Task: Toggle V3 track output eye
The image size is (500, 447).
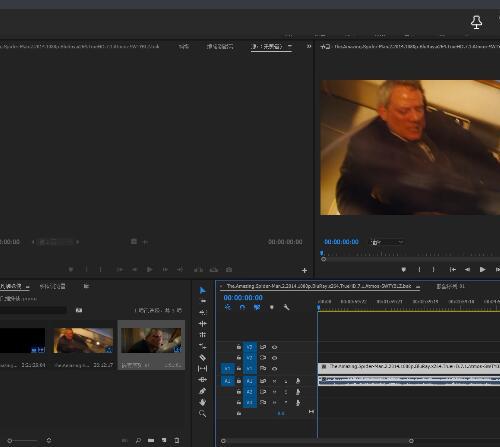Action: [x=275, y=347]
